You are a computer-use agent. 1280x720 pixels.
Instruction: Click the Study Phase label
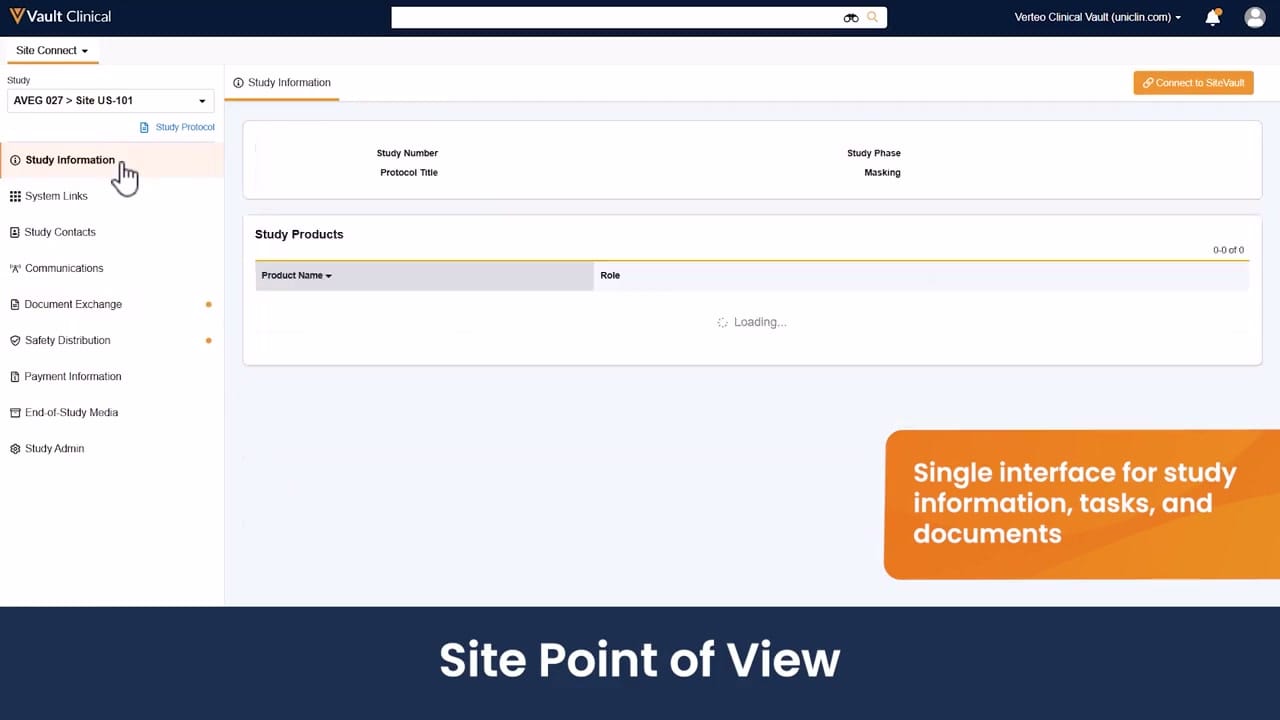click(x=874, y=153)
